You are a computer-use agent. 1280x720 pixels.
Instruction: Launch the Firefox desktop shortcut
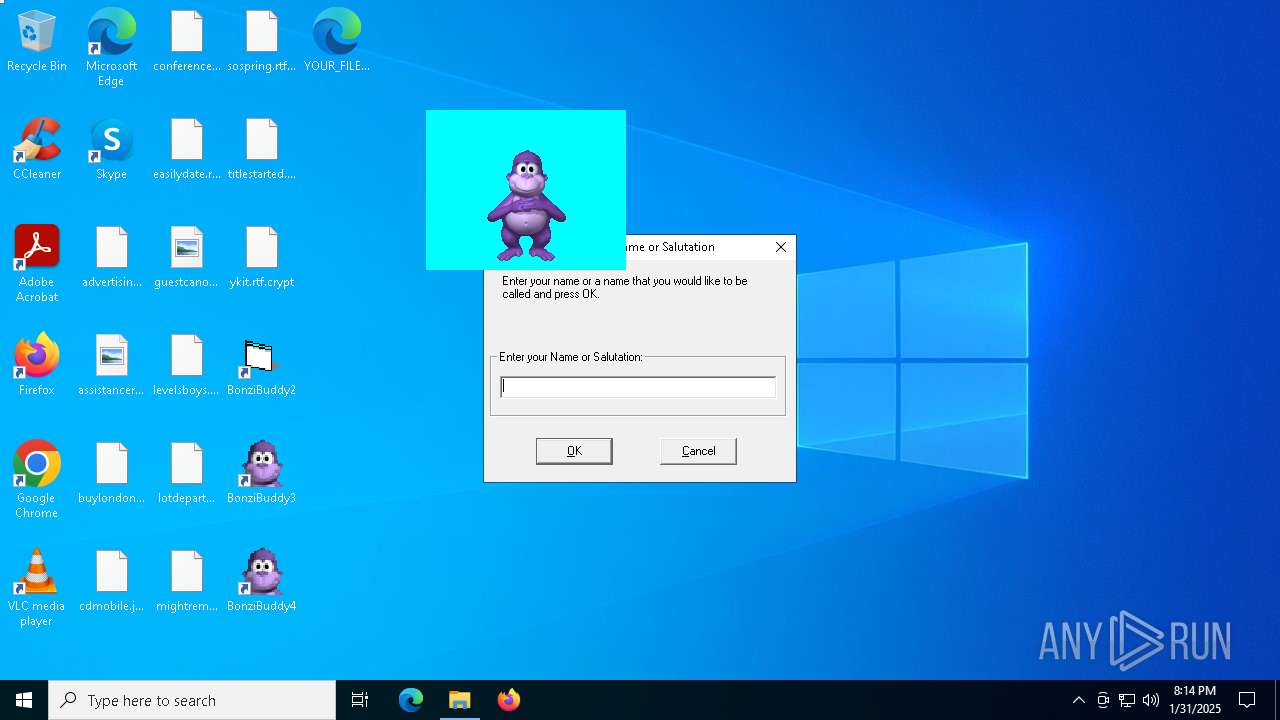(37, 366)
